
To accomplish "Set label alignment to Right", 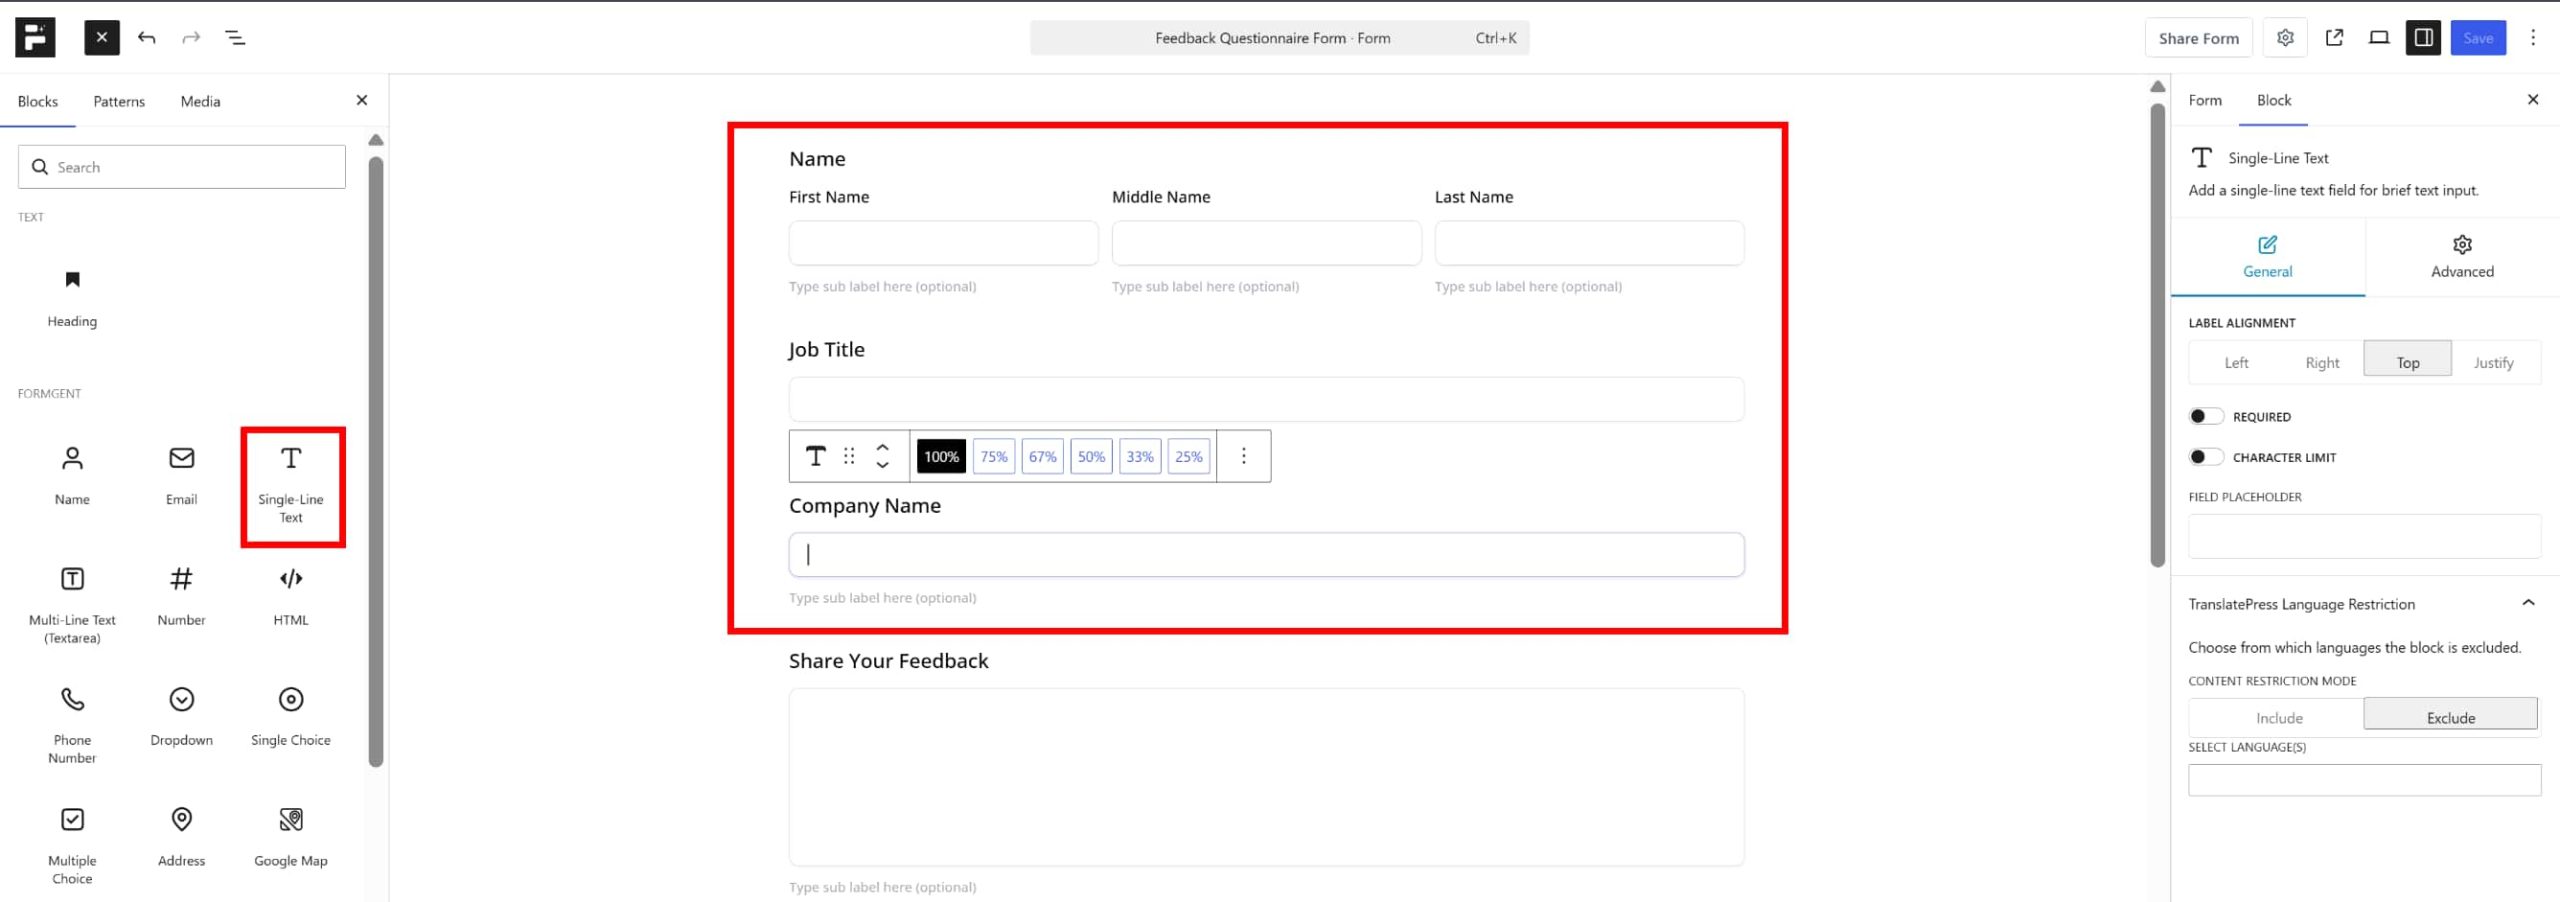I will [x=2322, y=362].
